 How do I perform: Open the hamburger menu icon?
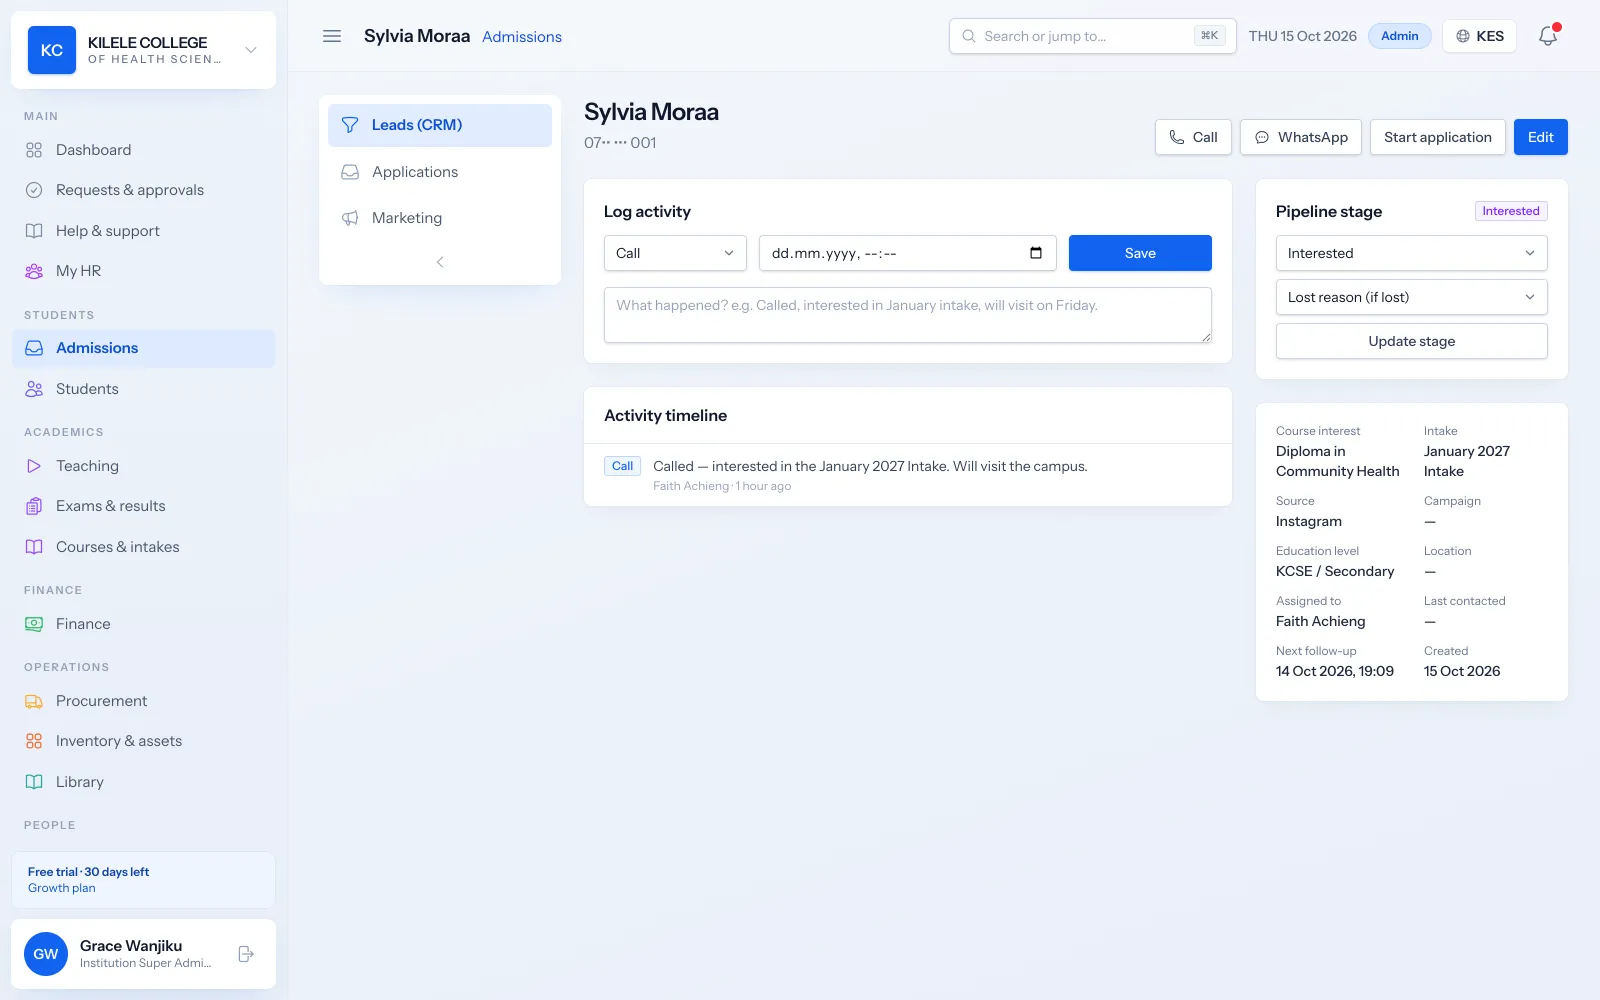[332, 36]
